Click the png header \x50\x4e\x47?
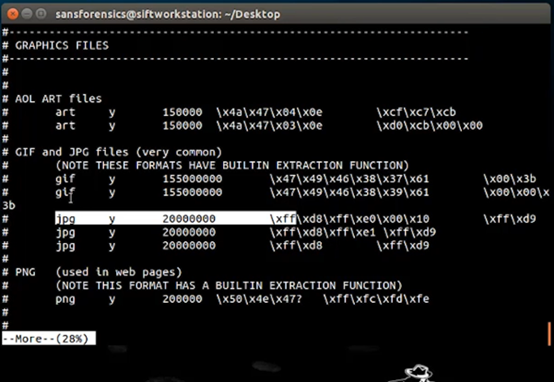The height and width of the screenshot is (382, 554). tap(259, 299)
